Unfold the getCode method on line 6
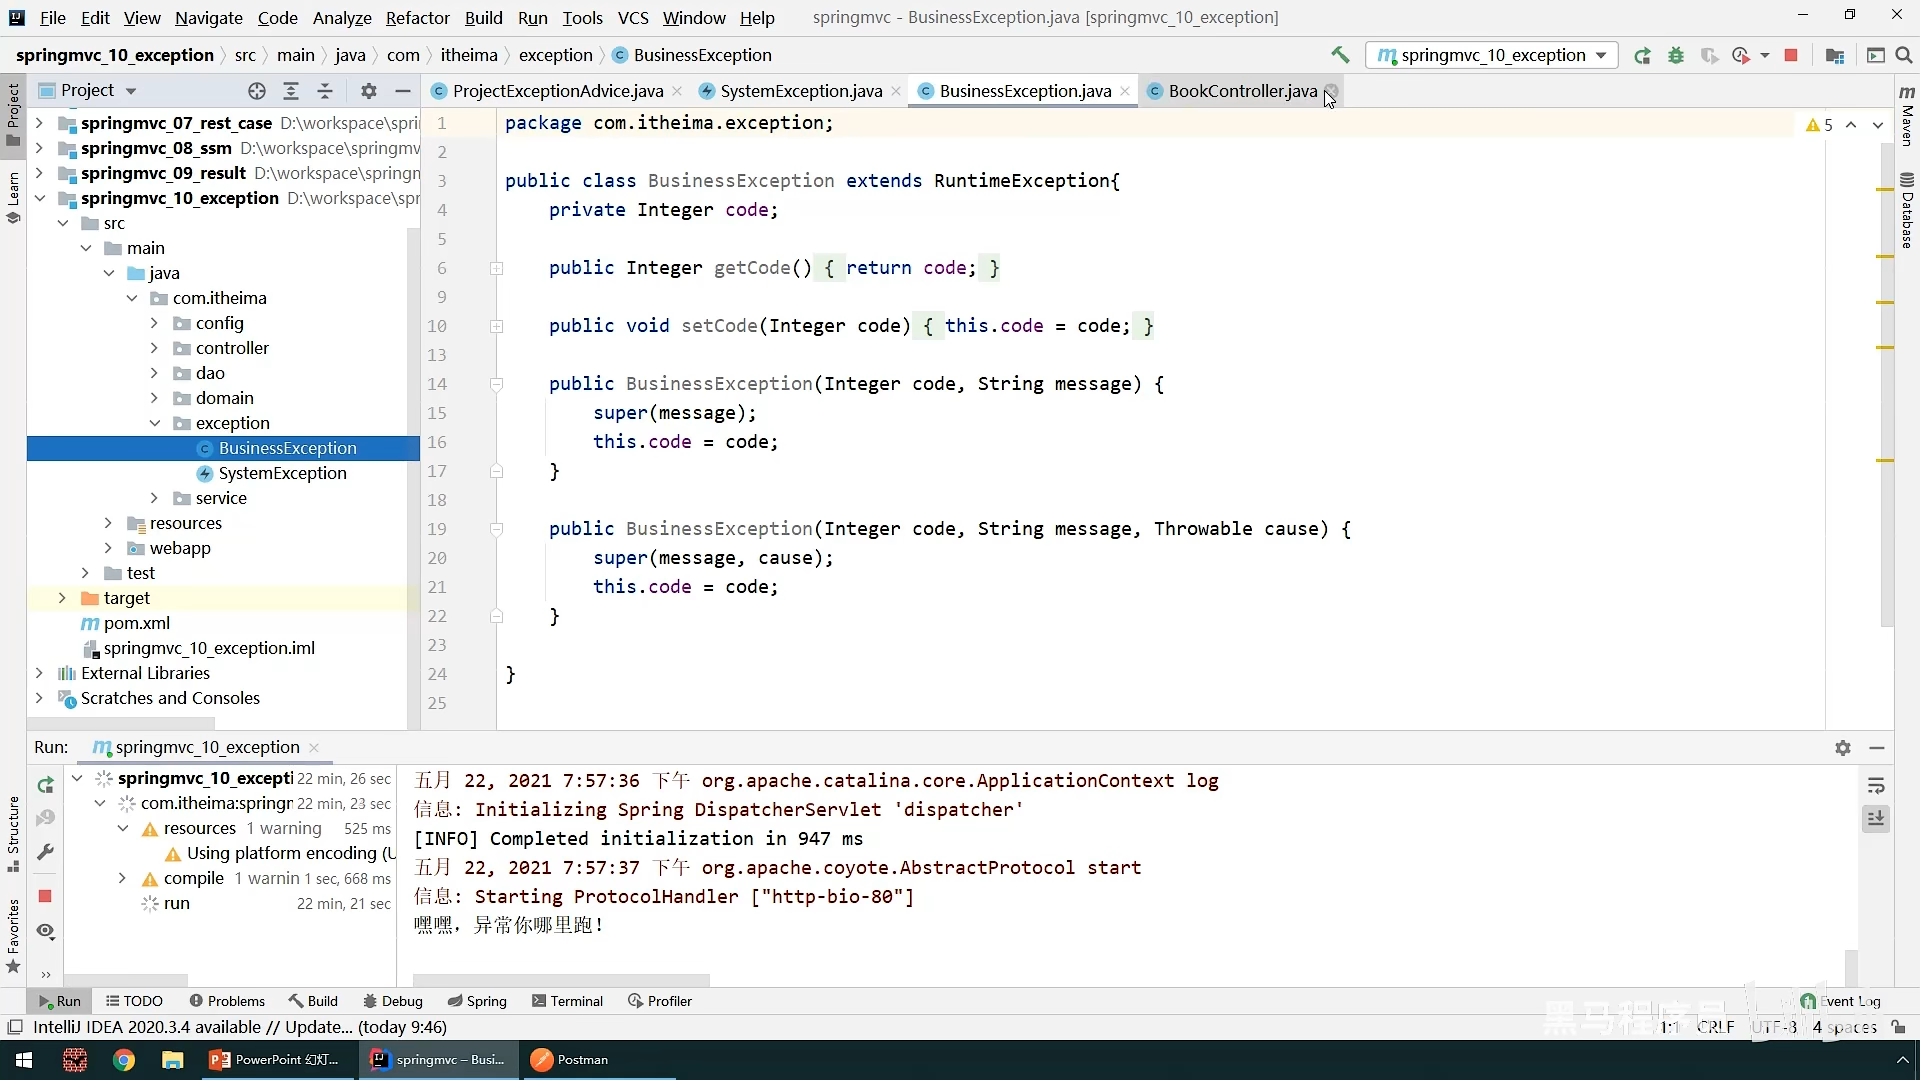Screen dimensions: 1920x1080 click(496, 268)
